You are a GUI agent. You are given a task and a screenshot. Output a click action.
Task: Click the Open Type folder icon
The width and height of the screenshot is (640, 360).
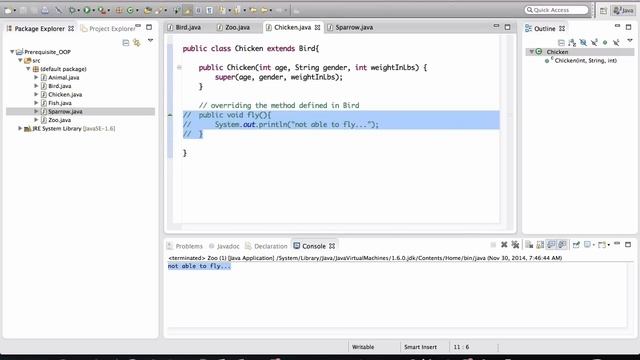[148, 10]
